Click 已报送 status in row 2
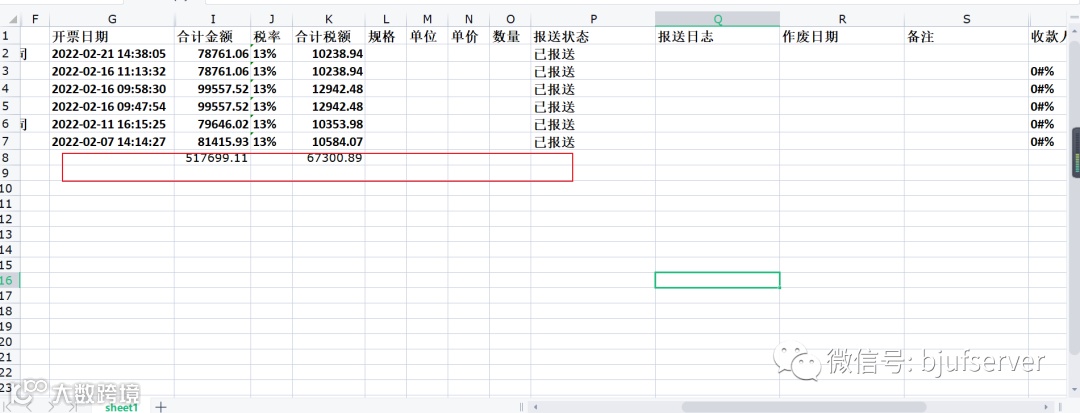This screenshot has width=1080, height=413. coord(592,54)
